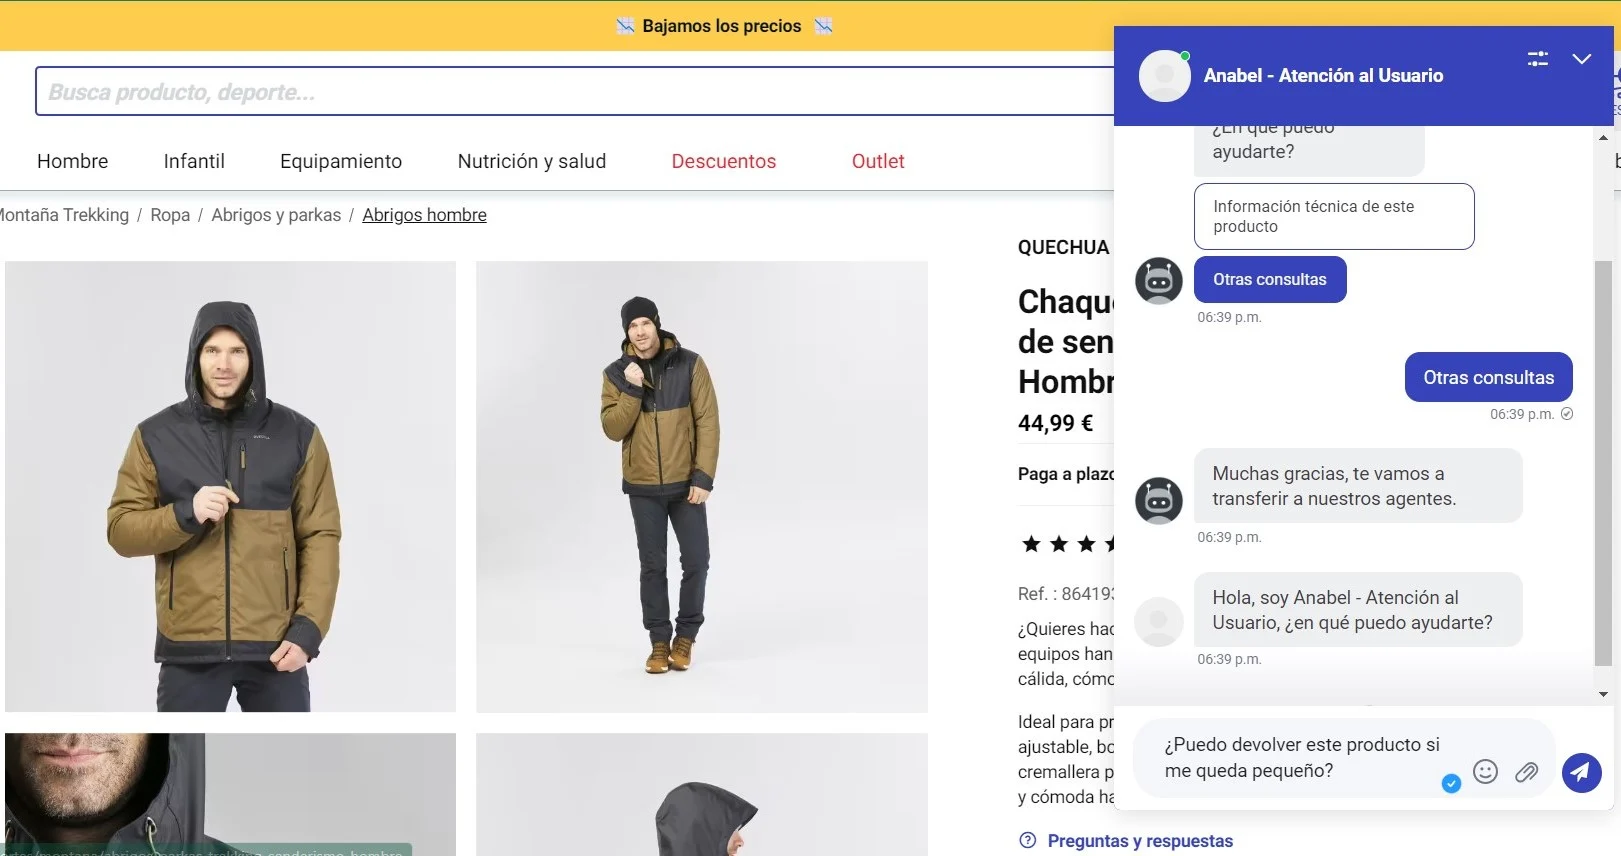The image size is (1621, 856).
Task: Go to Ropa breadcrumb
Action: coord(170,215)
